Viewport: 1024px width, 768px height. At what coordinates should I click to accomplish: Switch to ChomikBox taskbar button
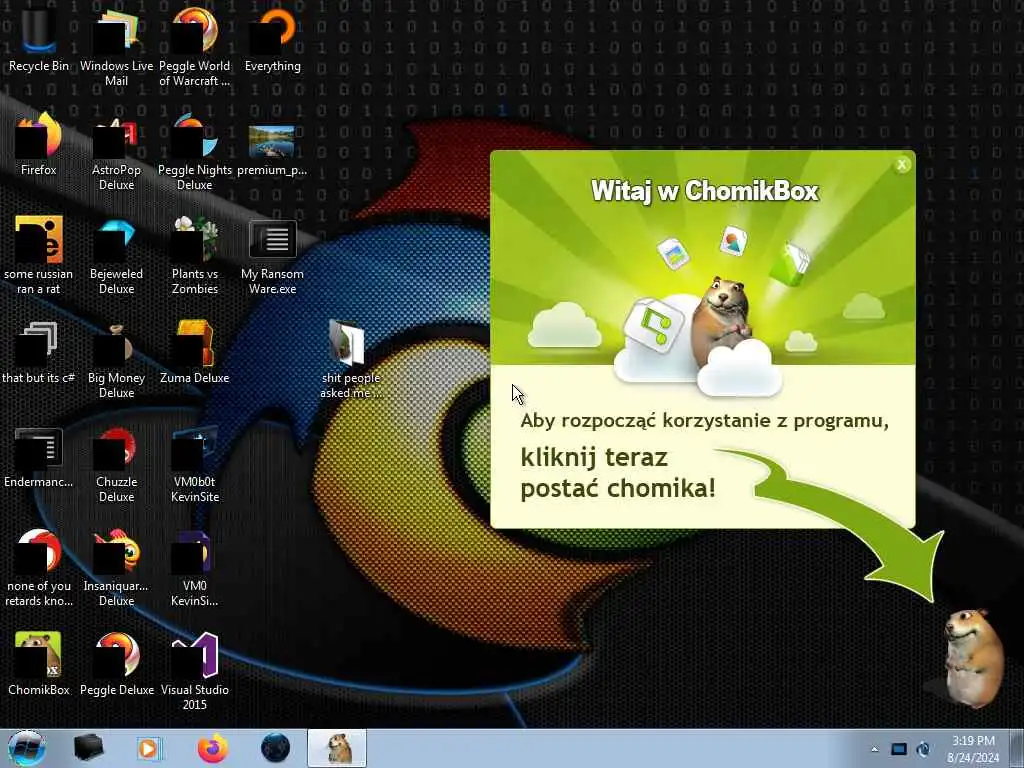(x=337, y=748)
